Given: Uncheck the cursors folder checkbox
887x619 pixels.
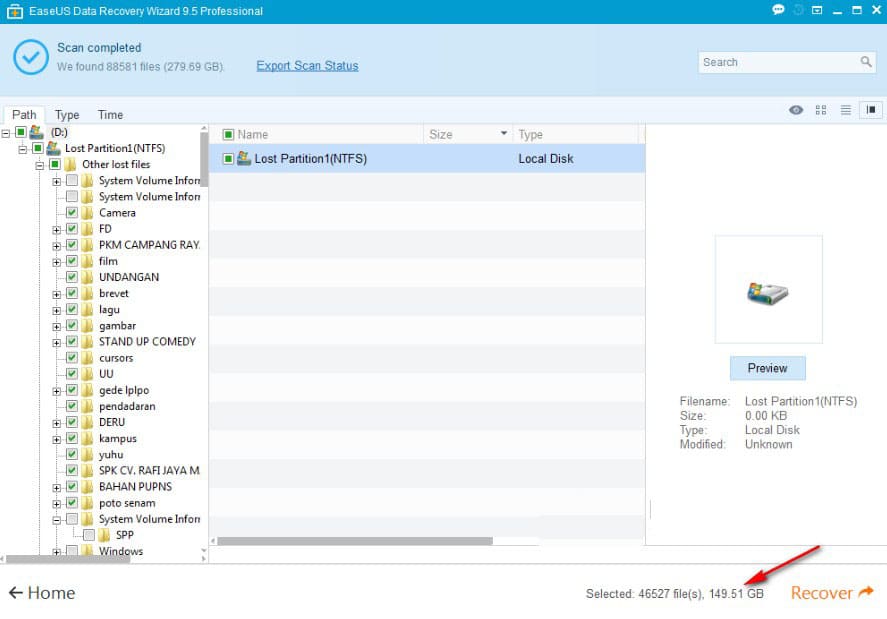Looking at the screenshot, I should [x=72, y=358].
